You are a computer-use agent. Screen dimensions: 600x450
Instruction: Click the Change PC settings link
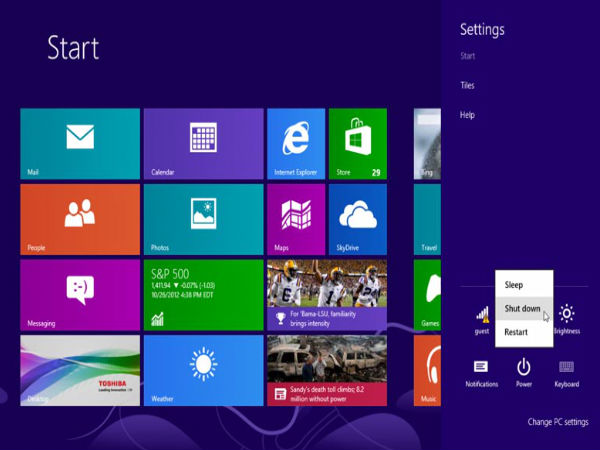(x=558, y=423)
